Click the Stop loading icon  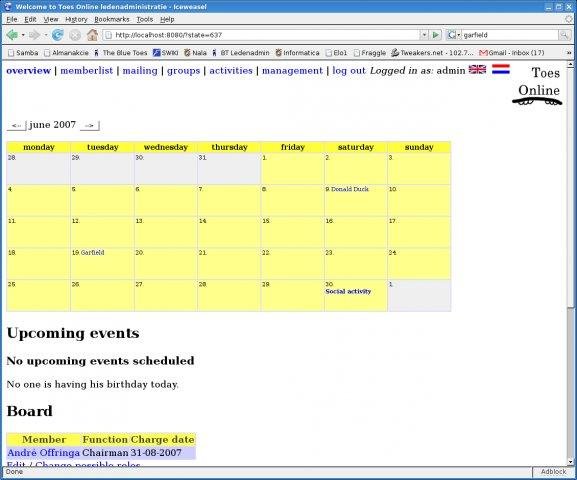coord(75,35)
